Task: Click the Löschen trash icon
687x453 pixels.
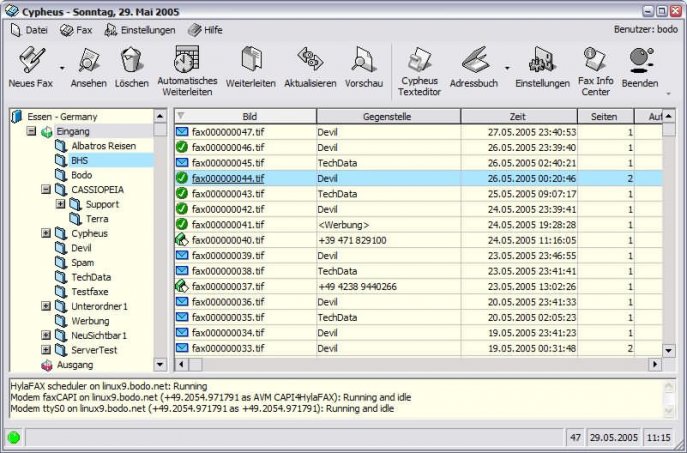Action: click(x=131, y=60)
